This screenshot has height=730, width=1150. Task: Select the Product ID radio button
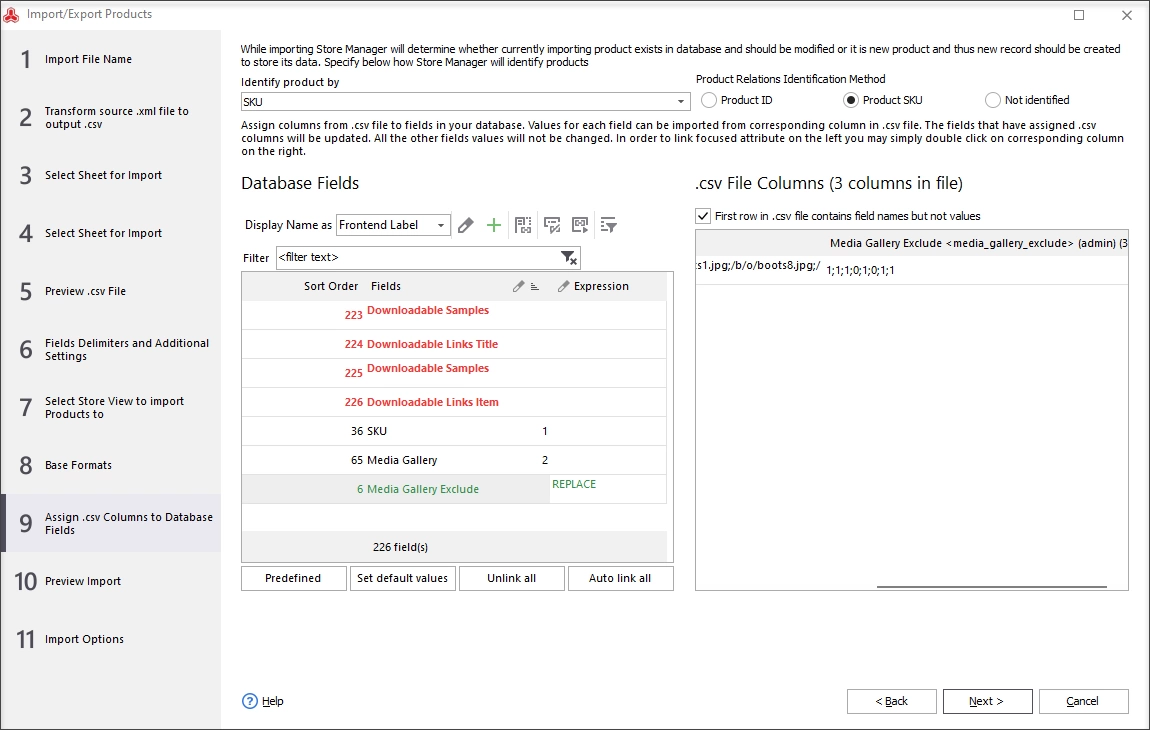pos(708,100)
